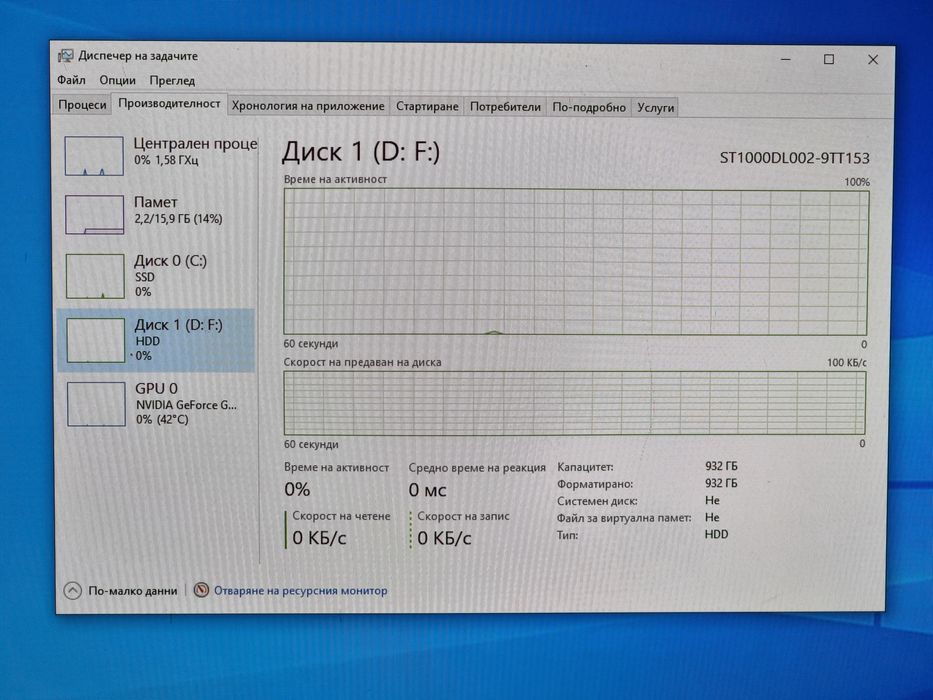Click the Капацитет 932 ГБ value
The width and height of the screenshot is (933, 700).
pyautogui.click(x=721, y=466)
